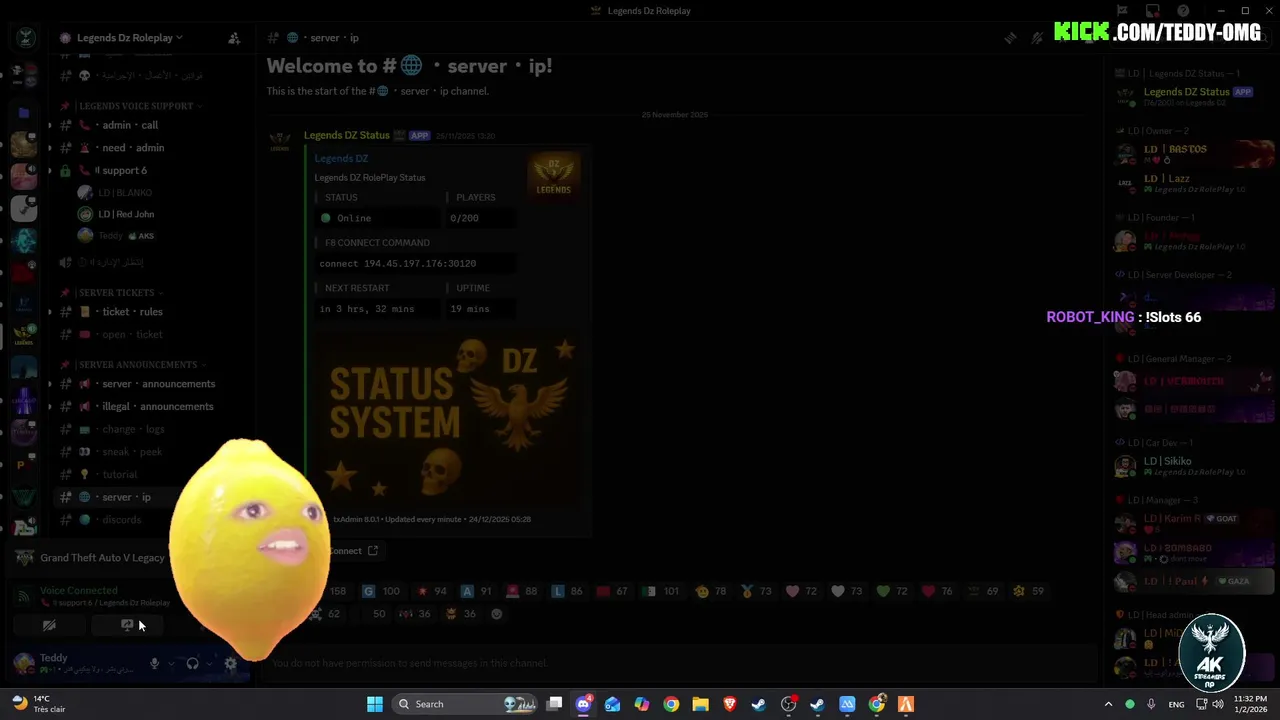
Task: Open the microphone input options arrow
Action: point(170,663)
